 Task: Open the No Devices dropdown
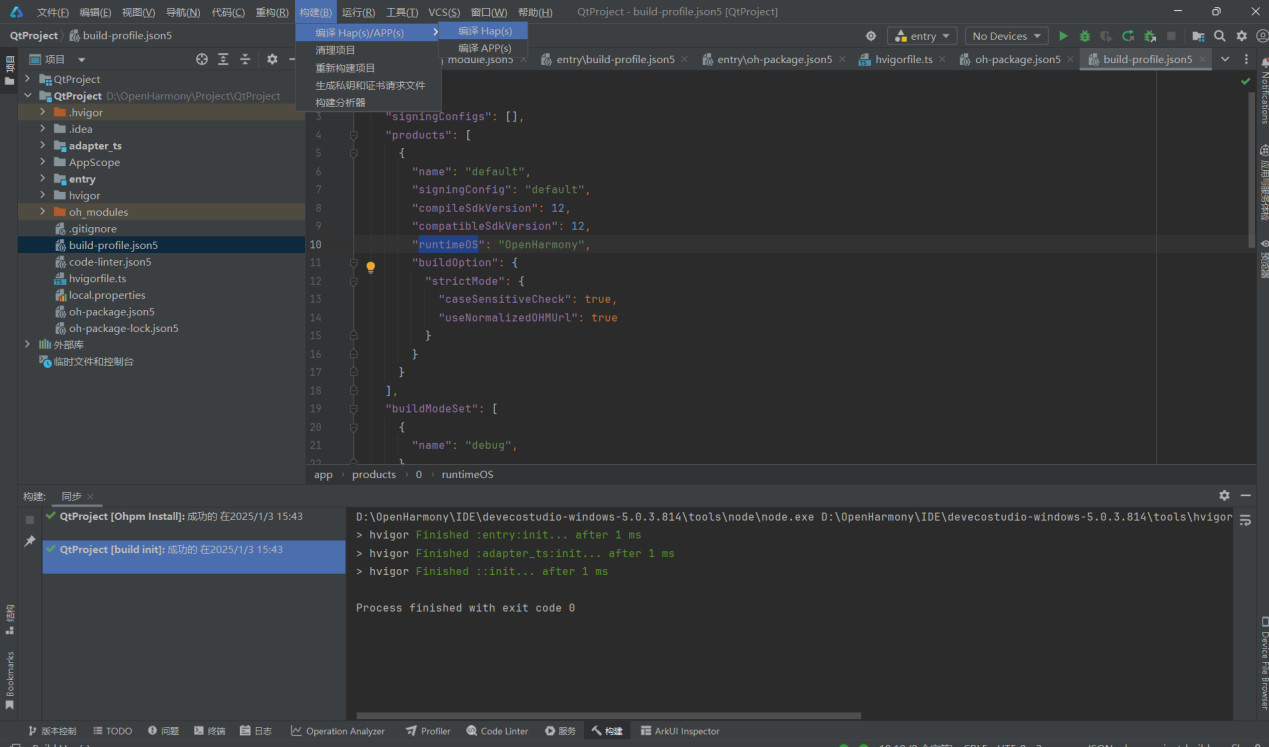(x=1006, y=36)
